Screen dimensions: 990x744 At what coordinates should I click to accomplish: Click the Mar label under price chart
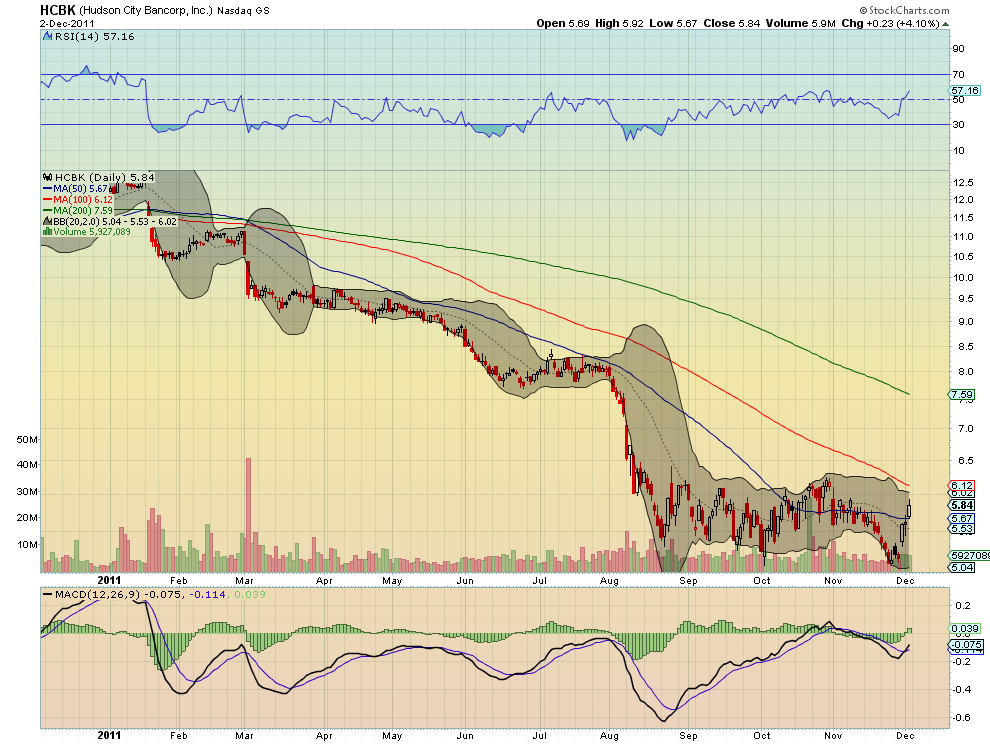pos(244,580)
